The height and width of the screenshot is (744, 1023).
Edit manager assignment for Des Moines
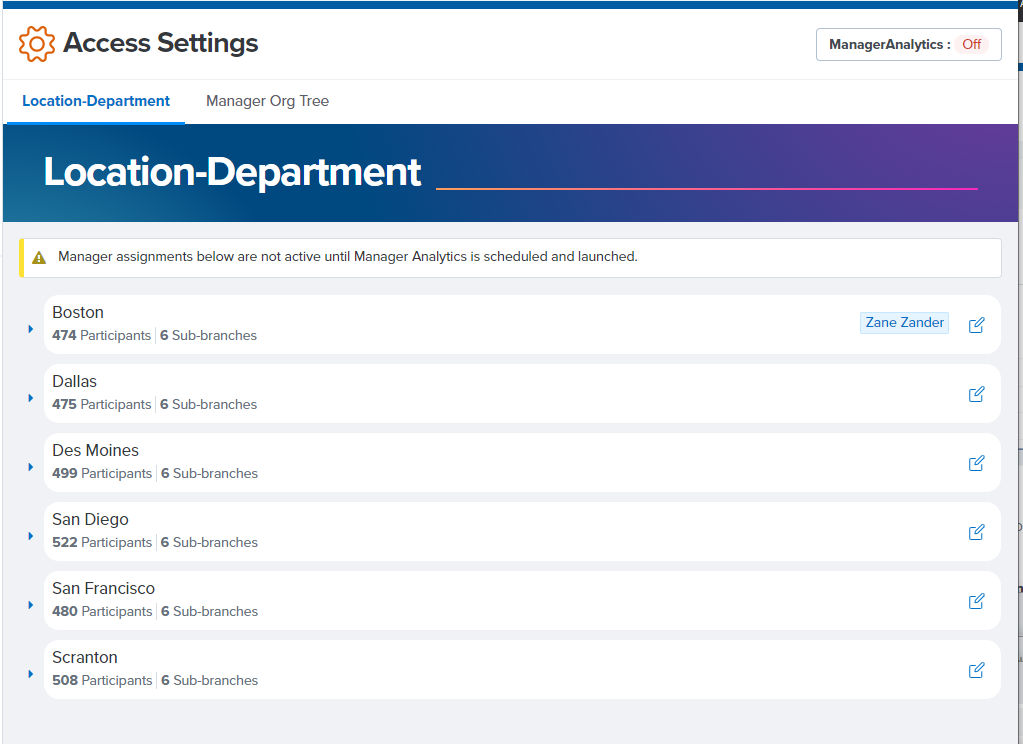976,463
